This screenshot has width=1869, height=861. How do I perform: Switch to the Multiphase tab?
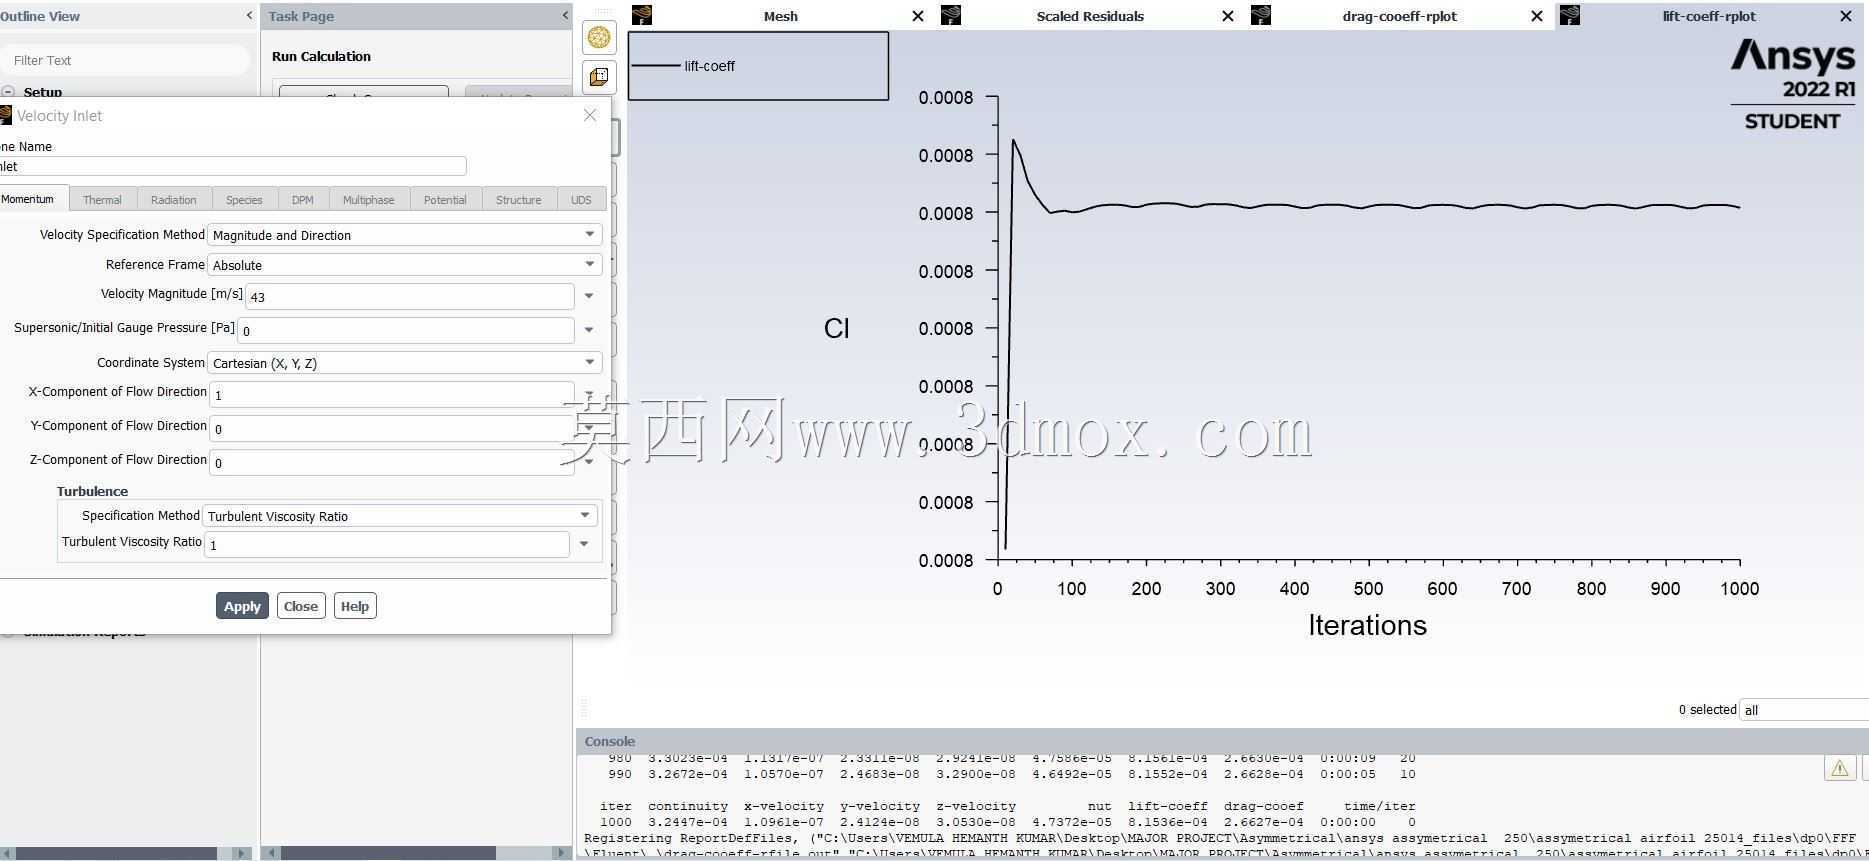click(368, 199)
